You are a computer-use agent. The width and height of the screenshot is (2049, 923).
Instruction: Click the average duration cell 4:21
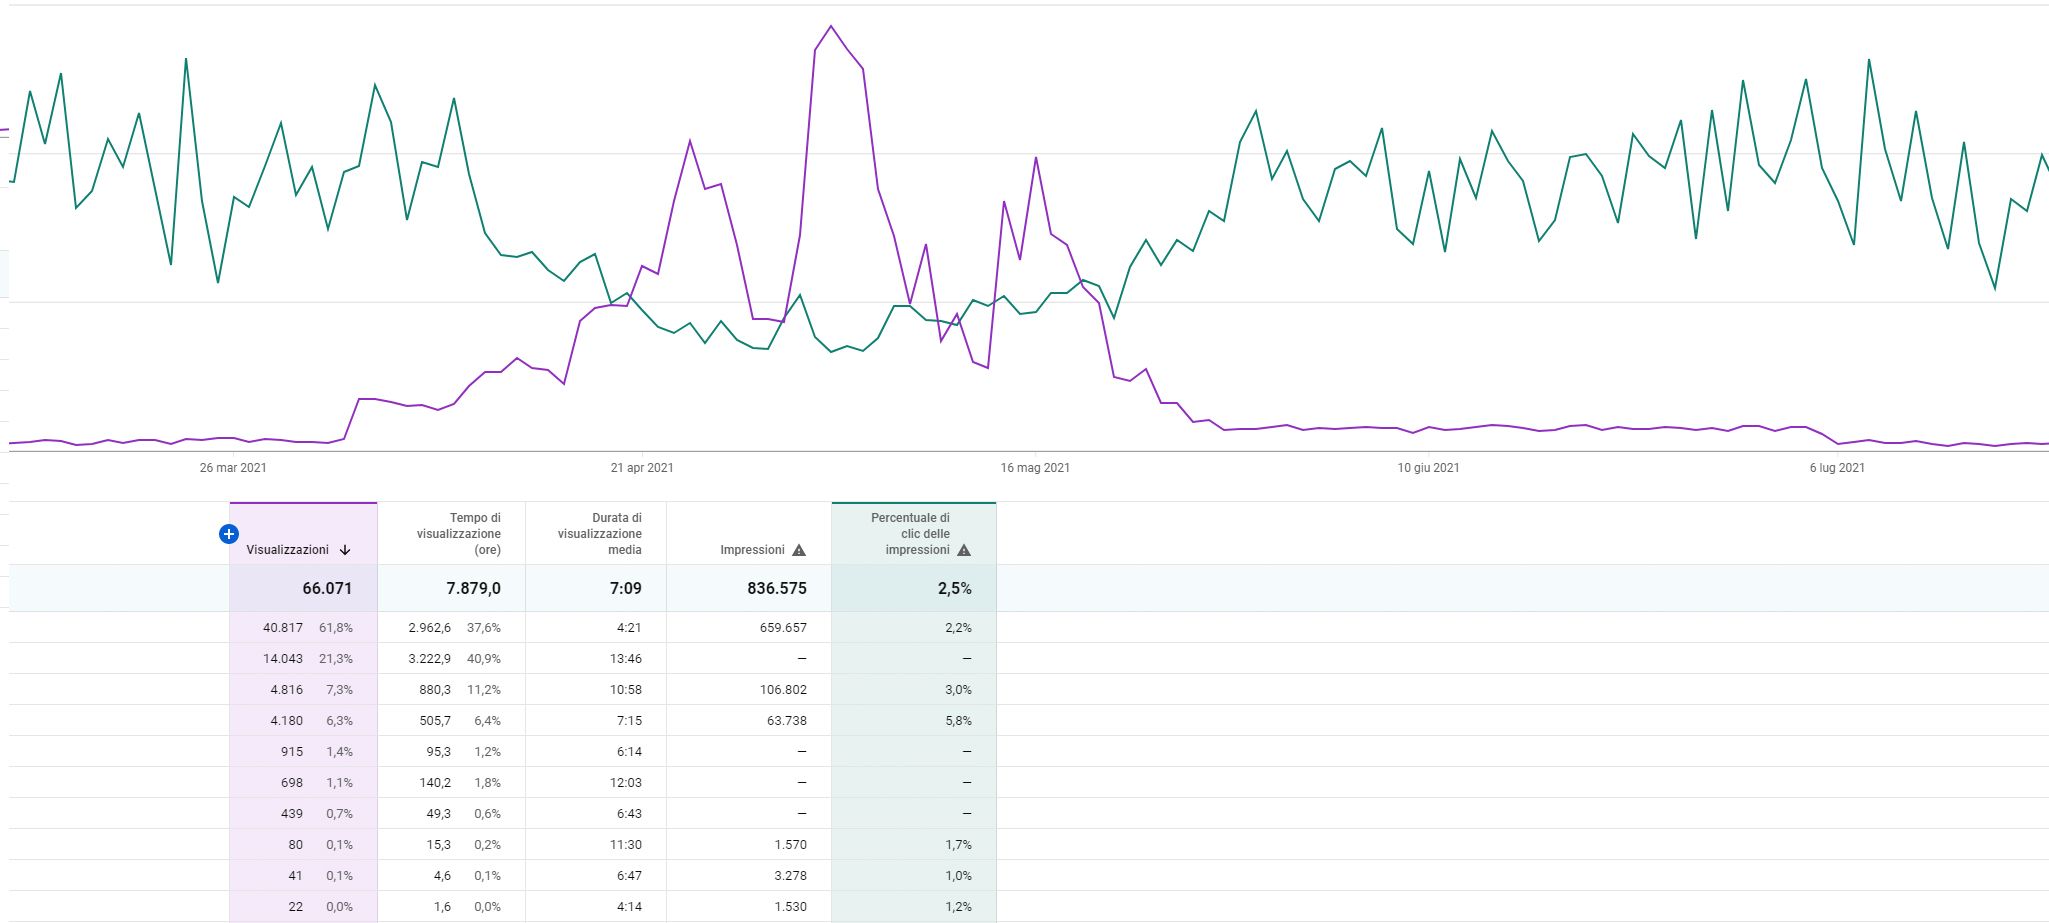(629, 627)
